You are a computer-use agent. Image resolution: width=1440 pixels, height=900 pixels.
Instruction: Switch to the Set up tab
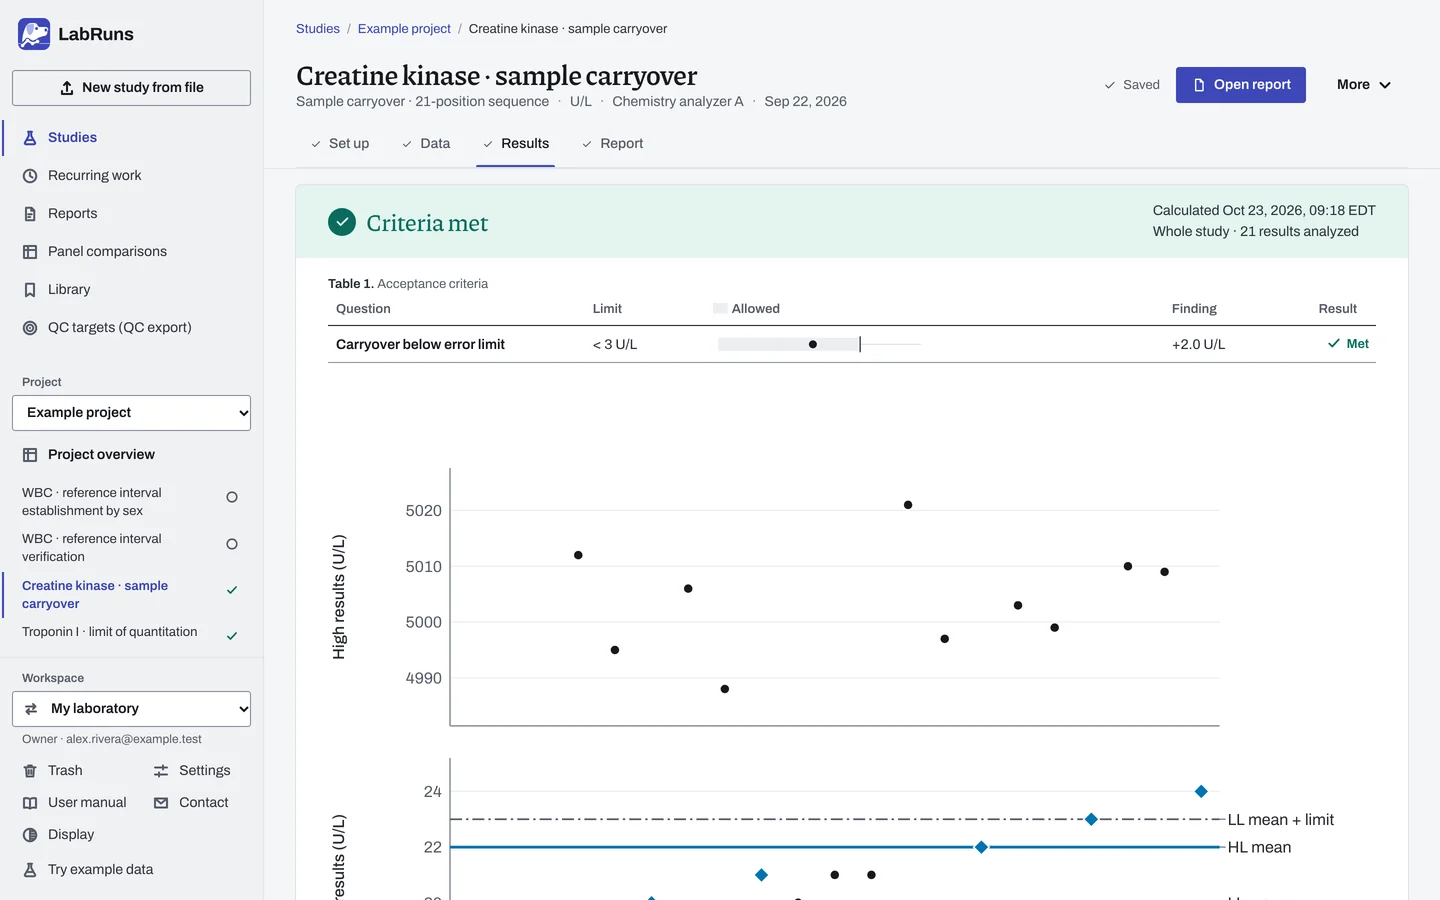coord(340,144)
